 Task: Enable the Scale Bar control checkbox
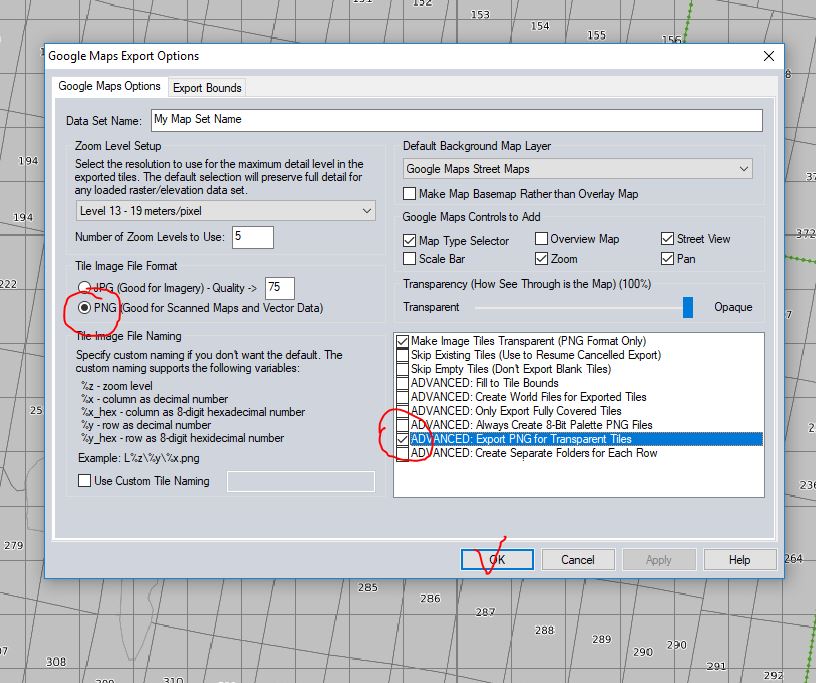click(410, 258)
